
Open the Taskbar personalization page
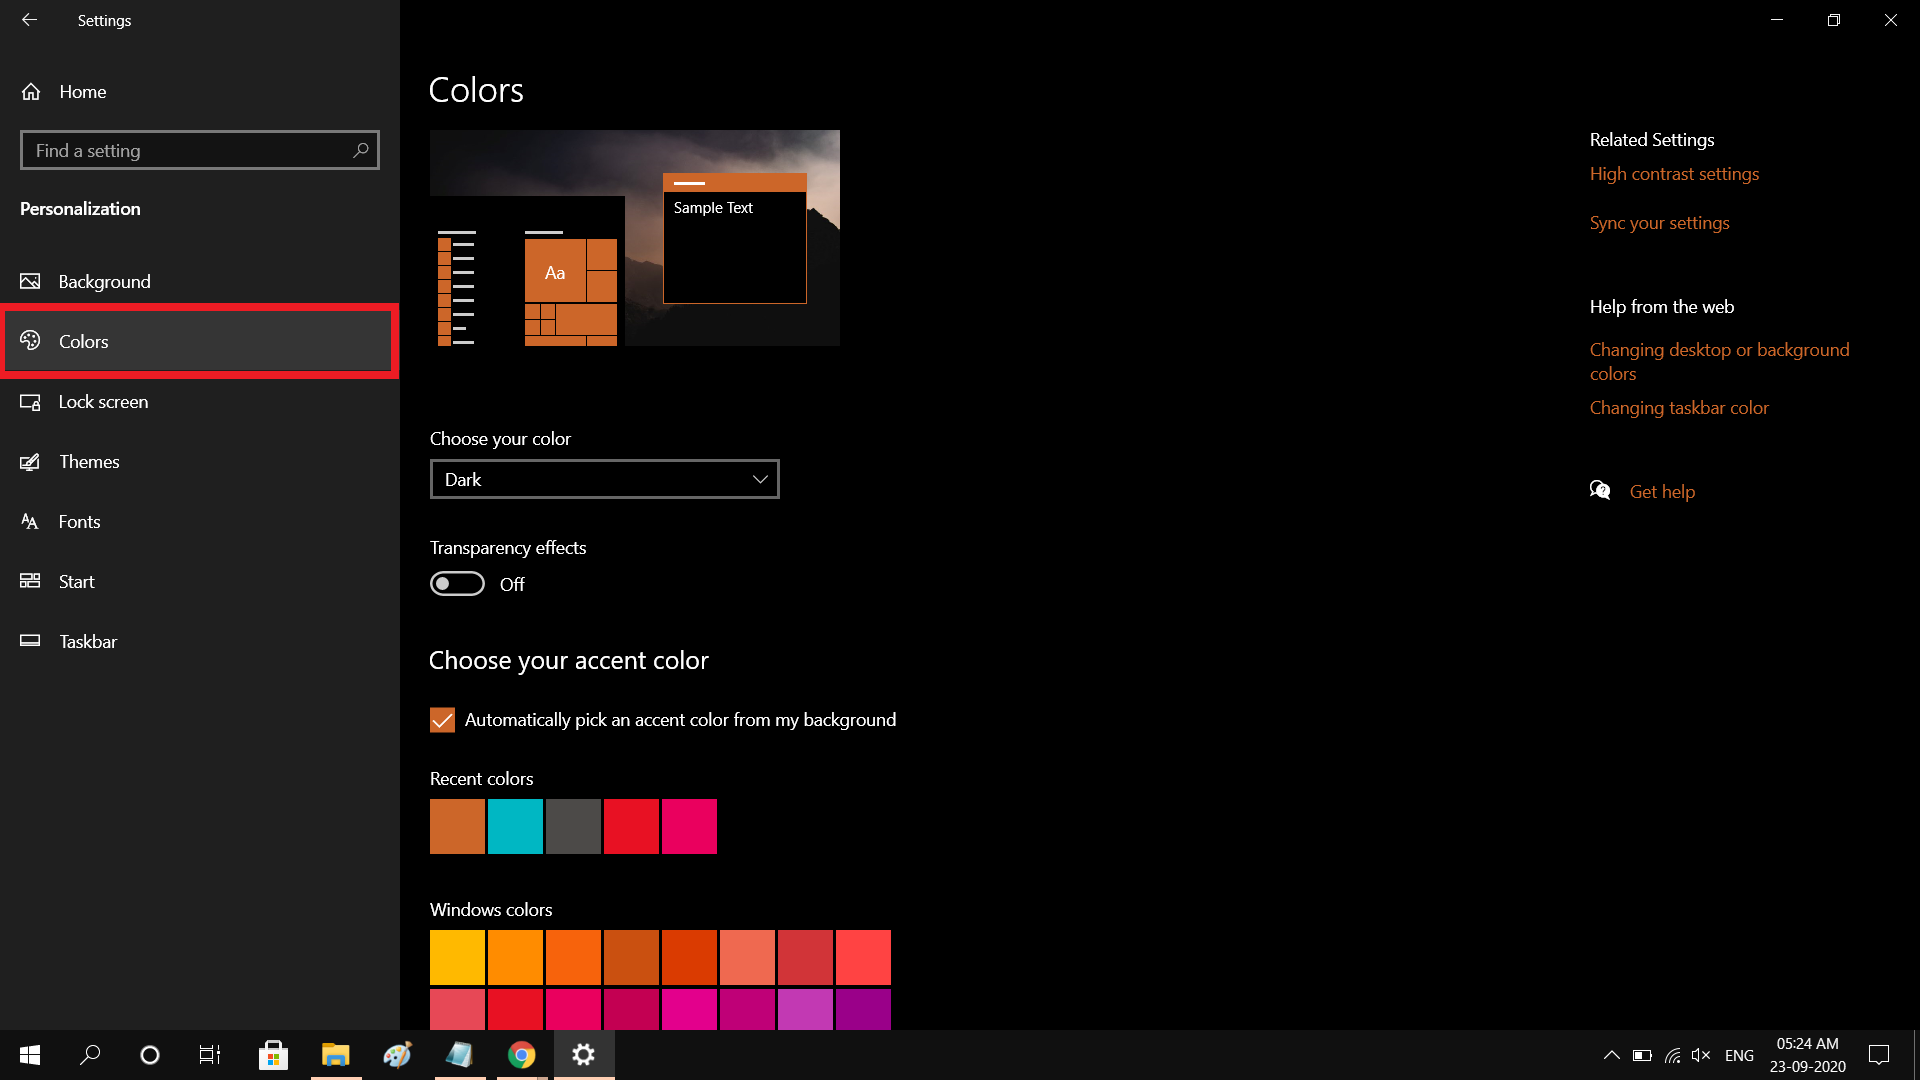tap(88, 642)
